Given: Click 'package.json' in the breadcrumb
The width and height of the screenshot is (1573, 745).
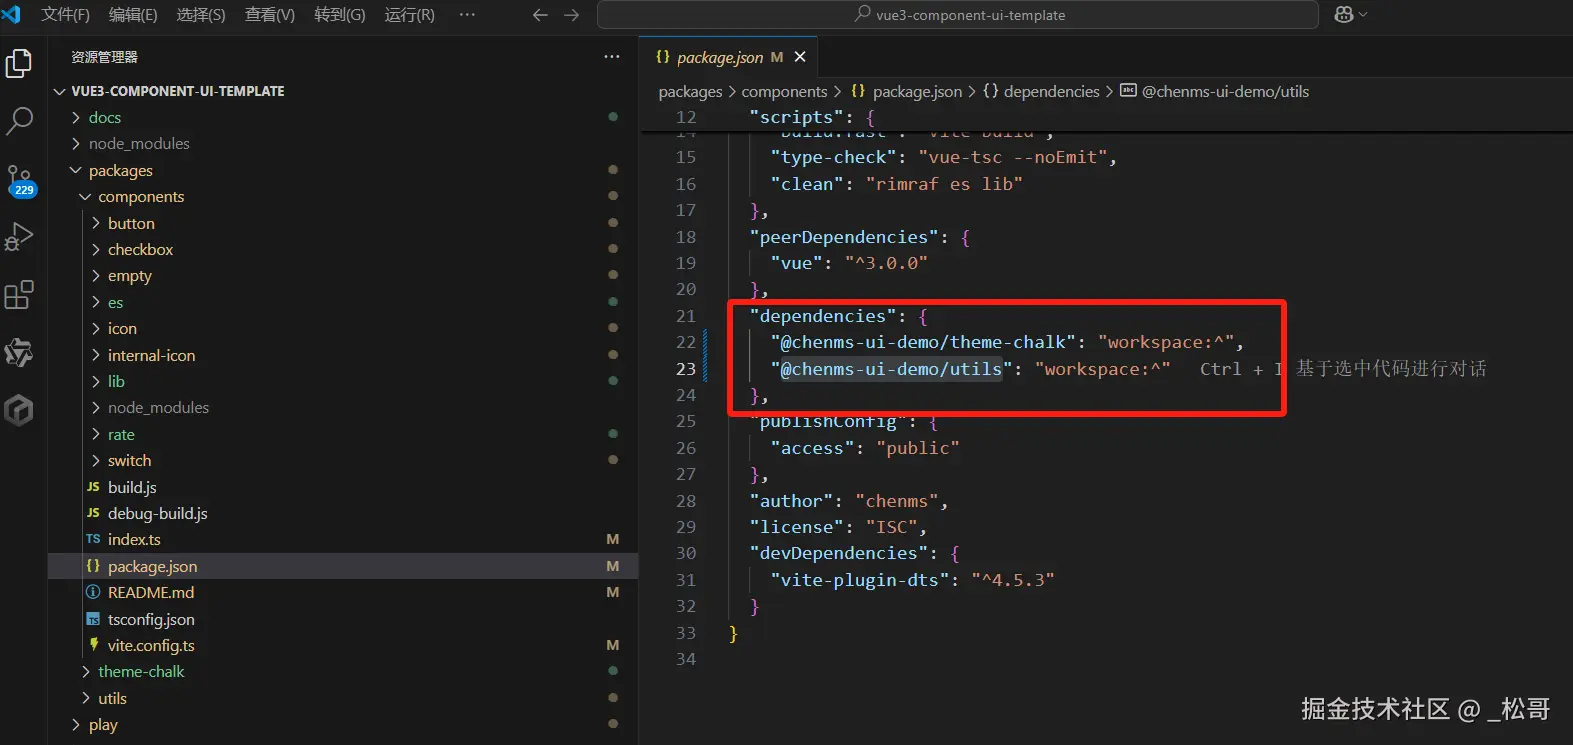Looking at the screenshot, I should (917, 91).
